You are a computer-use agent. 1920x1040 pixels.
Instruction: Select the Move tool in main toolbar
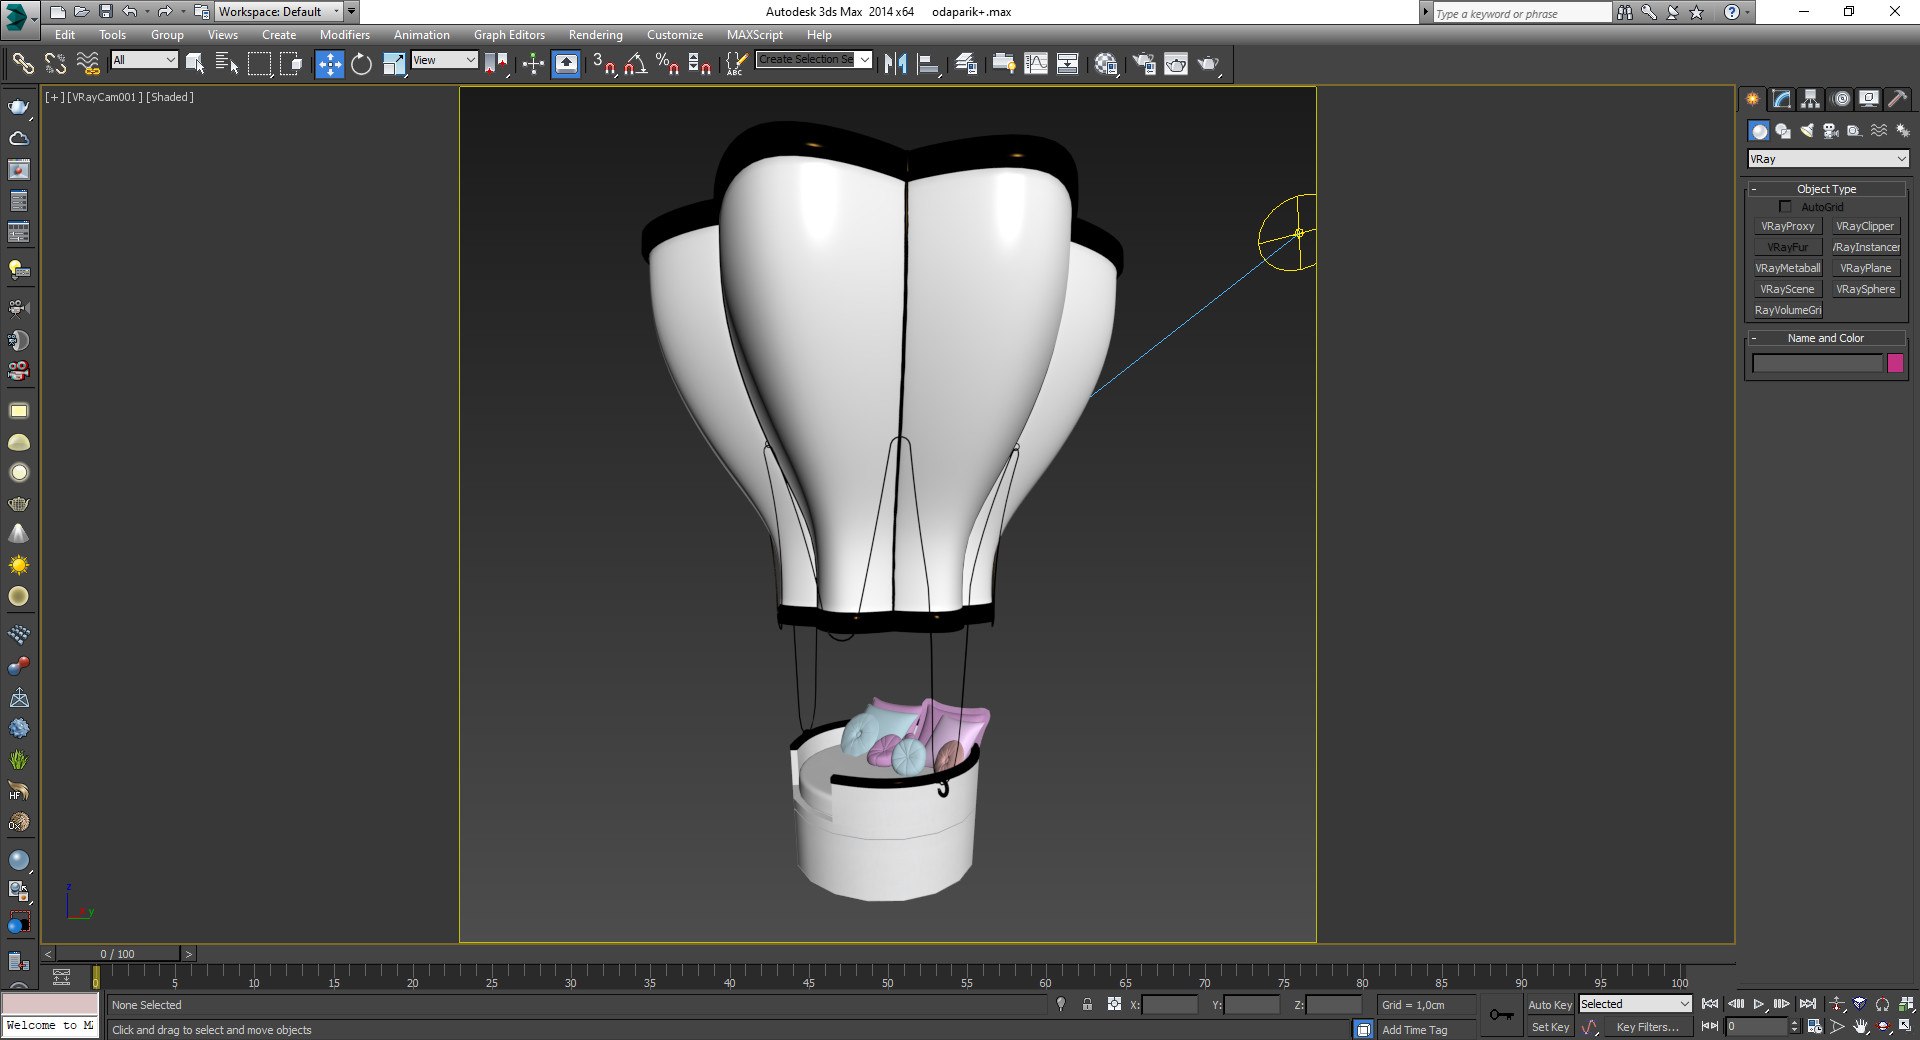[x=330, y=64]
